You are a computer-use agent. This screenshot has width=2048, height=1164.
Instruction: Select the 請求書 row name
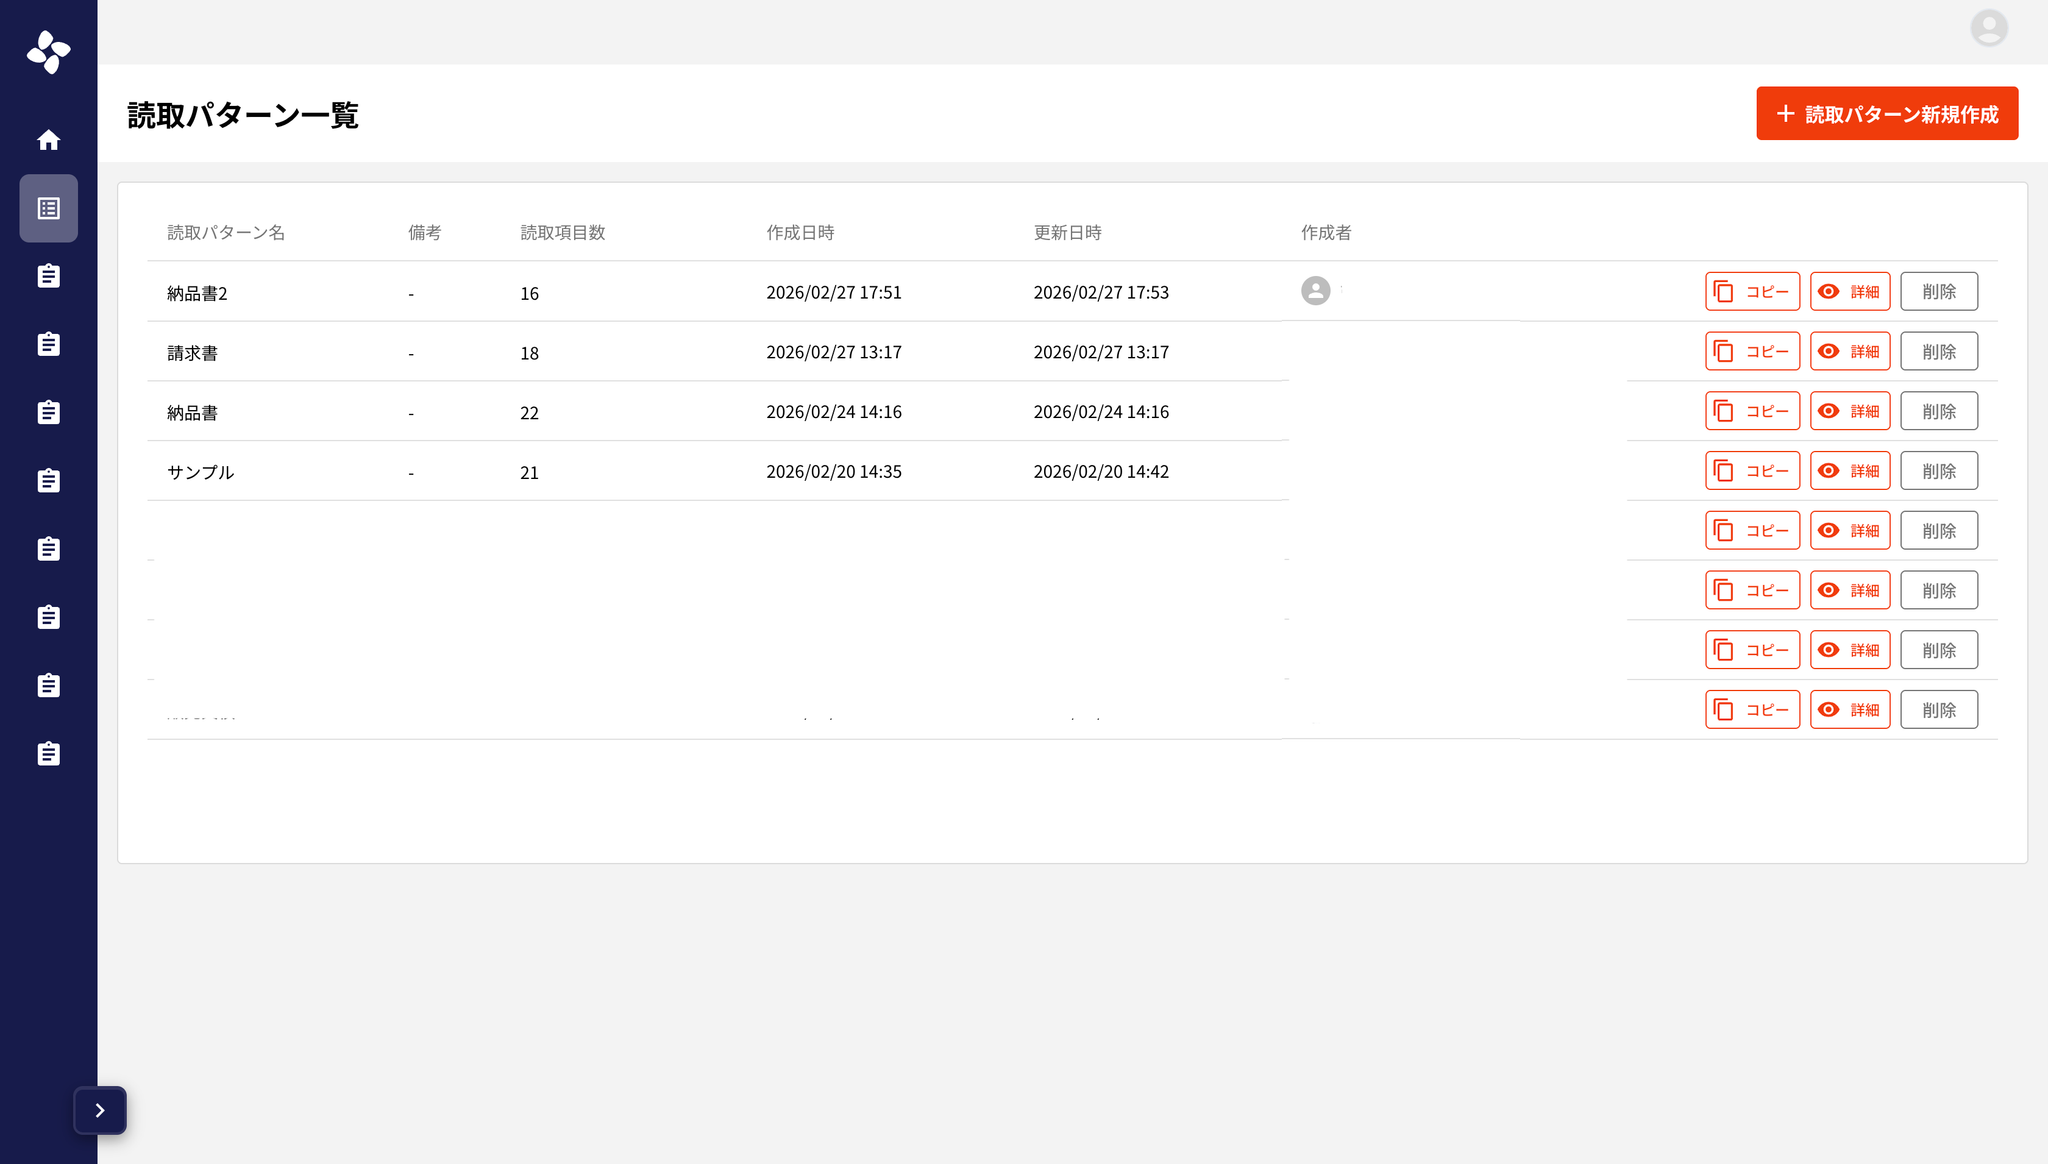(x=193, y=353)
